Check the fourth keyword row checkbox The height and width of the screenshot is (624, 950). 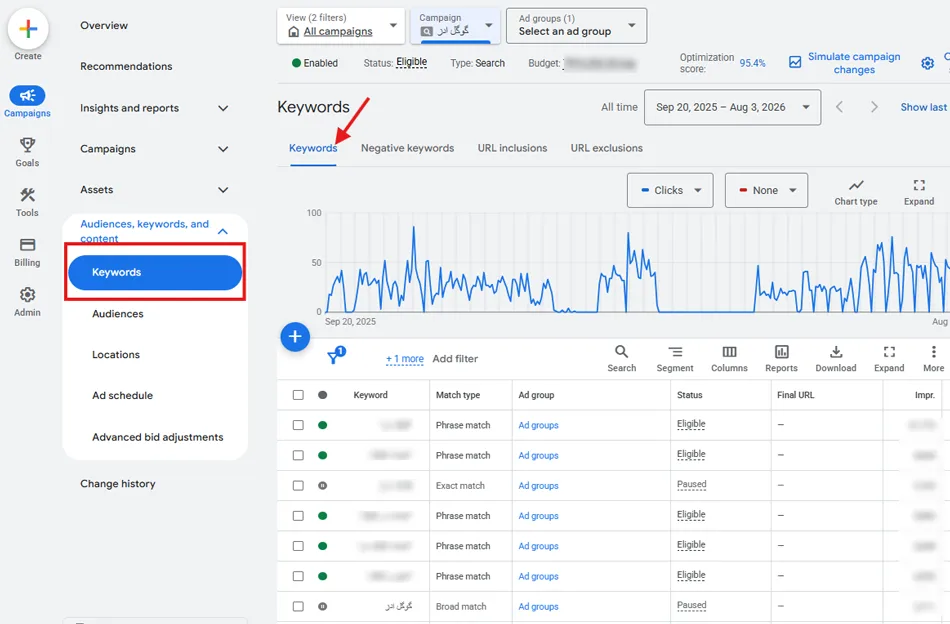pyautogui.click(x=298, y=516)
